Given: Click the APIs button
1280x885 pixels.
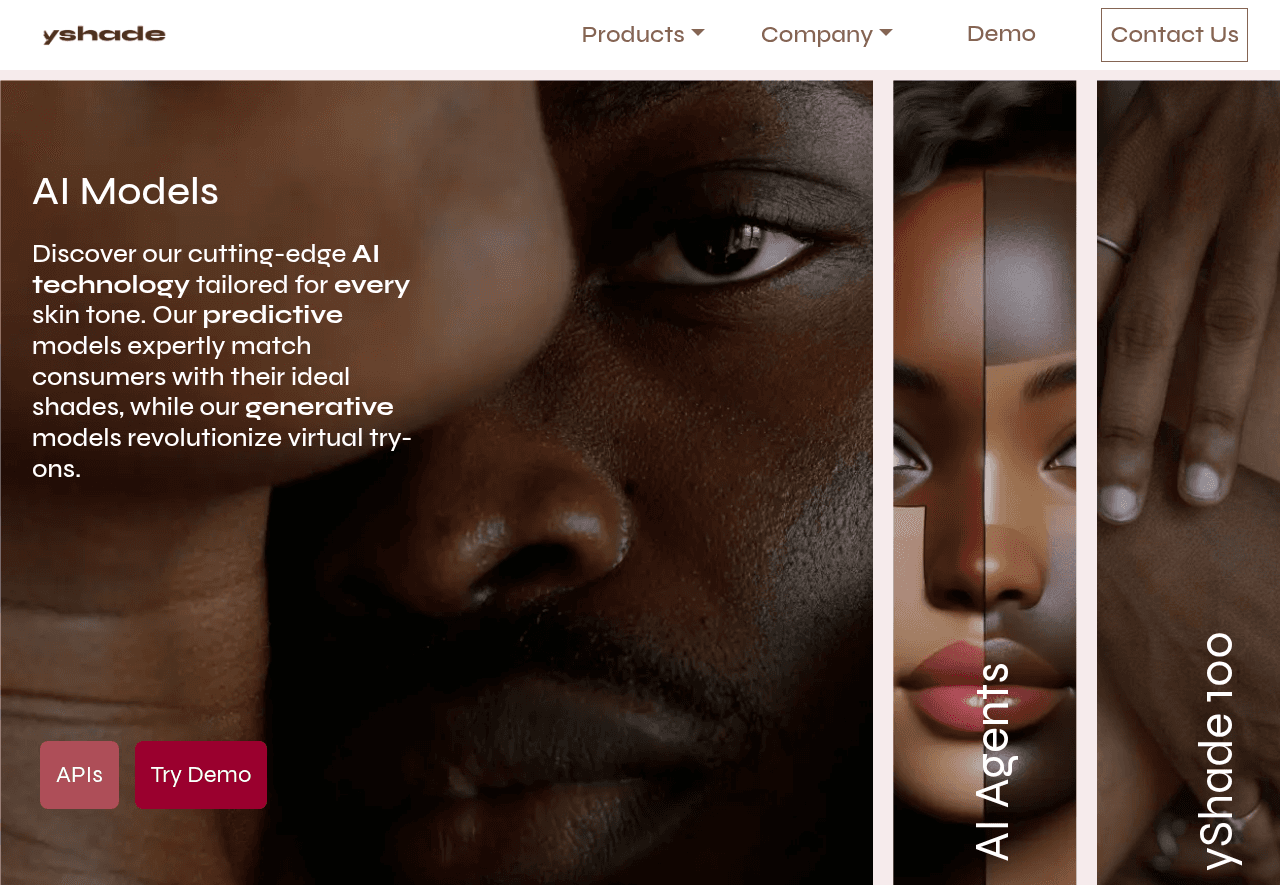Looking at the screenshot, I should click(79, 775).
